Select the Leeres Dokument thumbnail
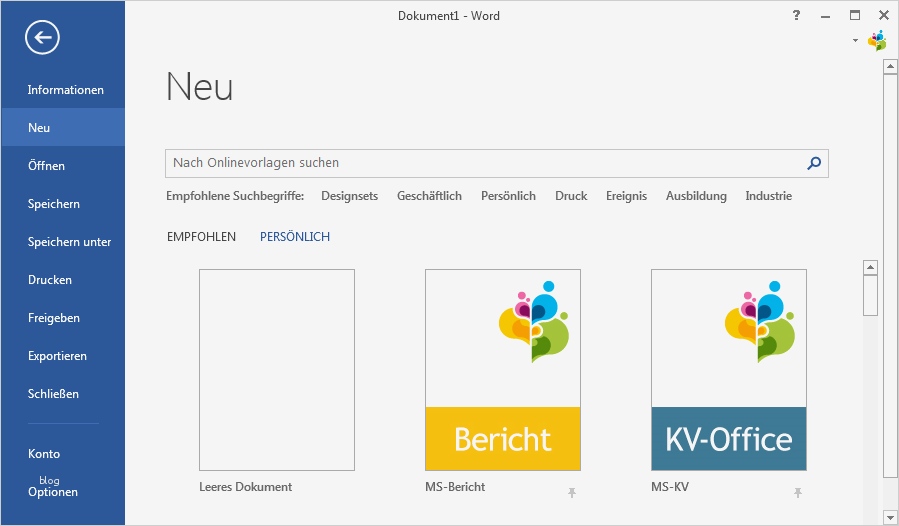The width and height of the screenshot is (899, 526). point(277,370)
